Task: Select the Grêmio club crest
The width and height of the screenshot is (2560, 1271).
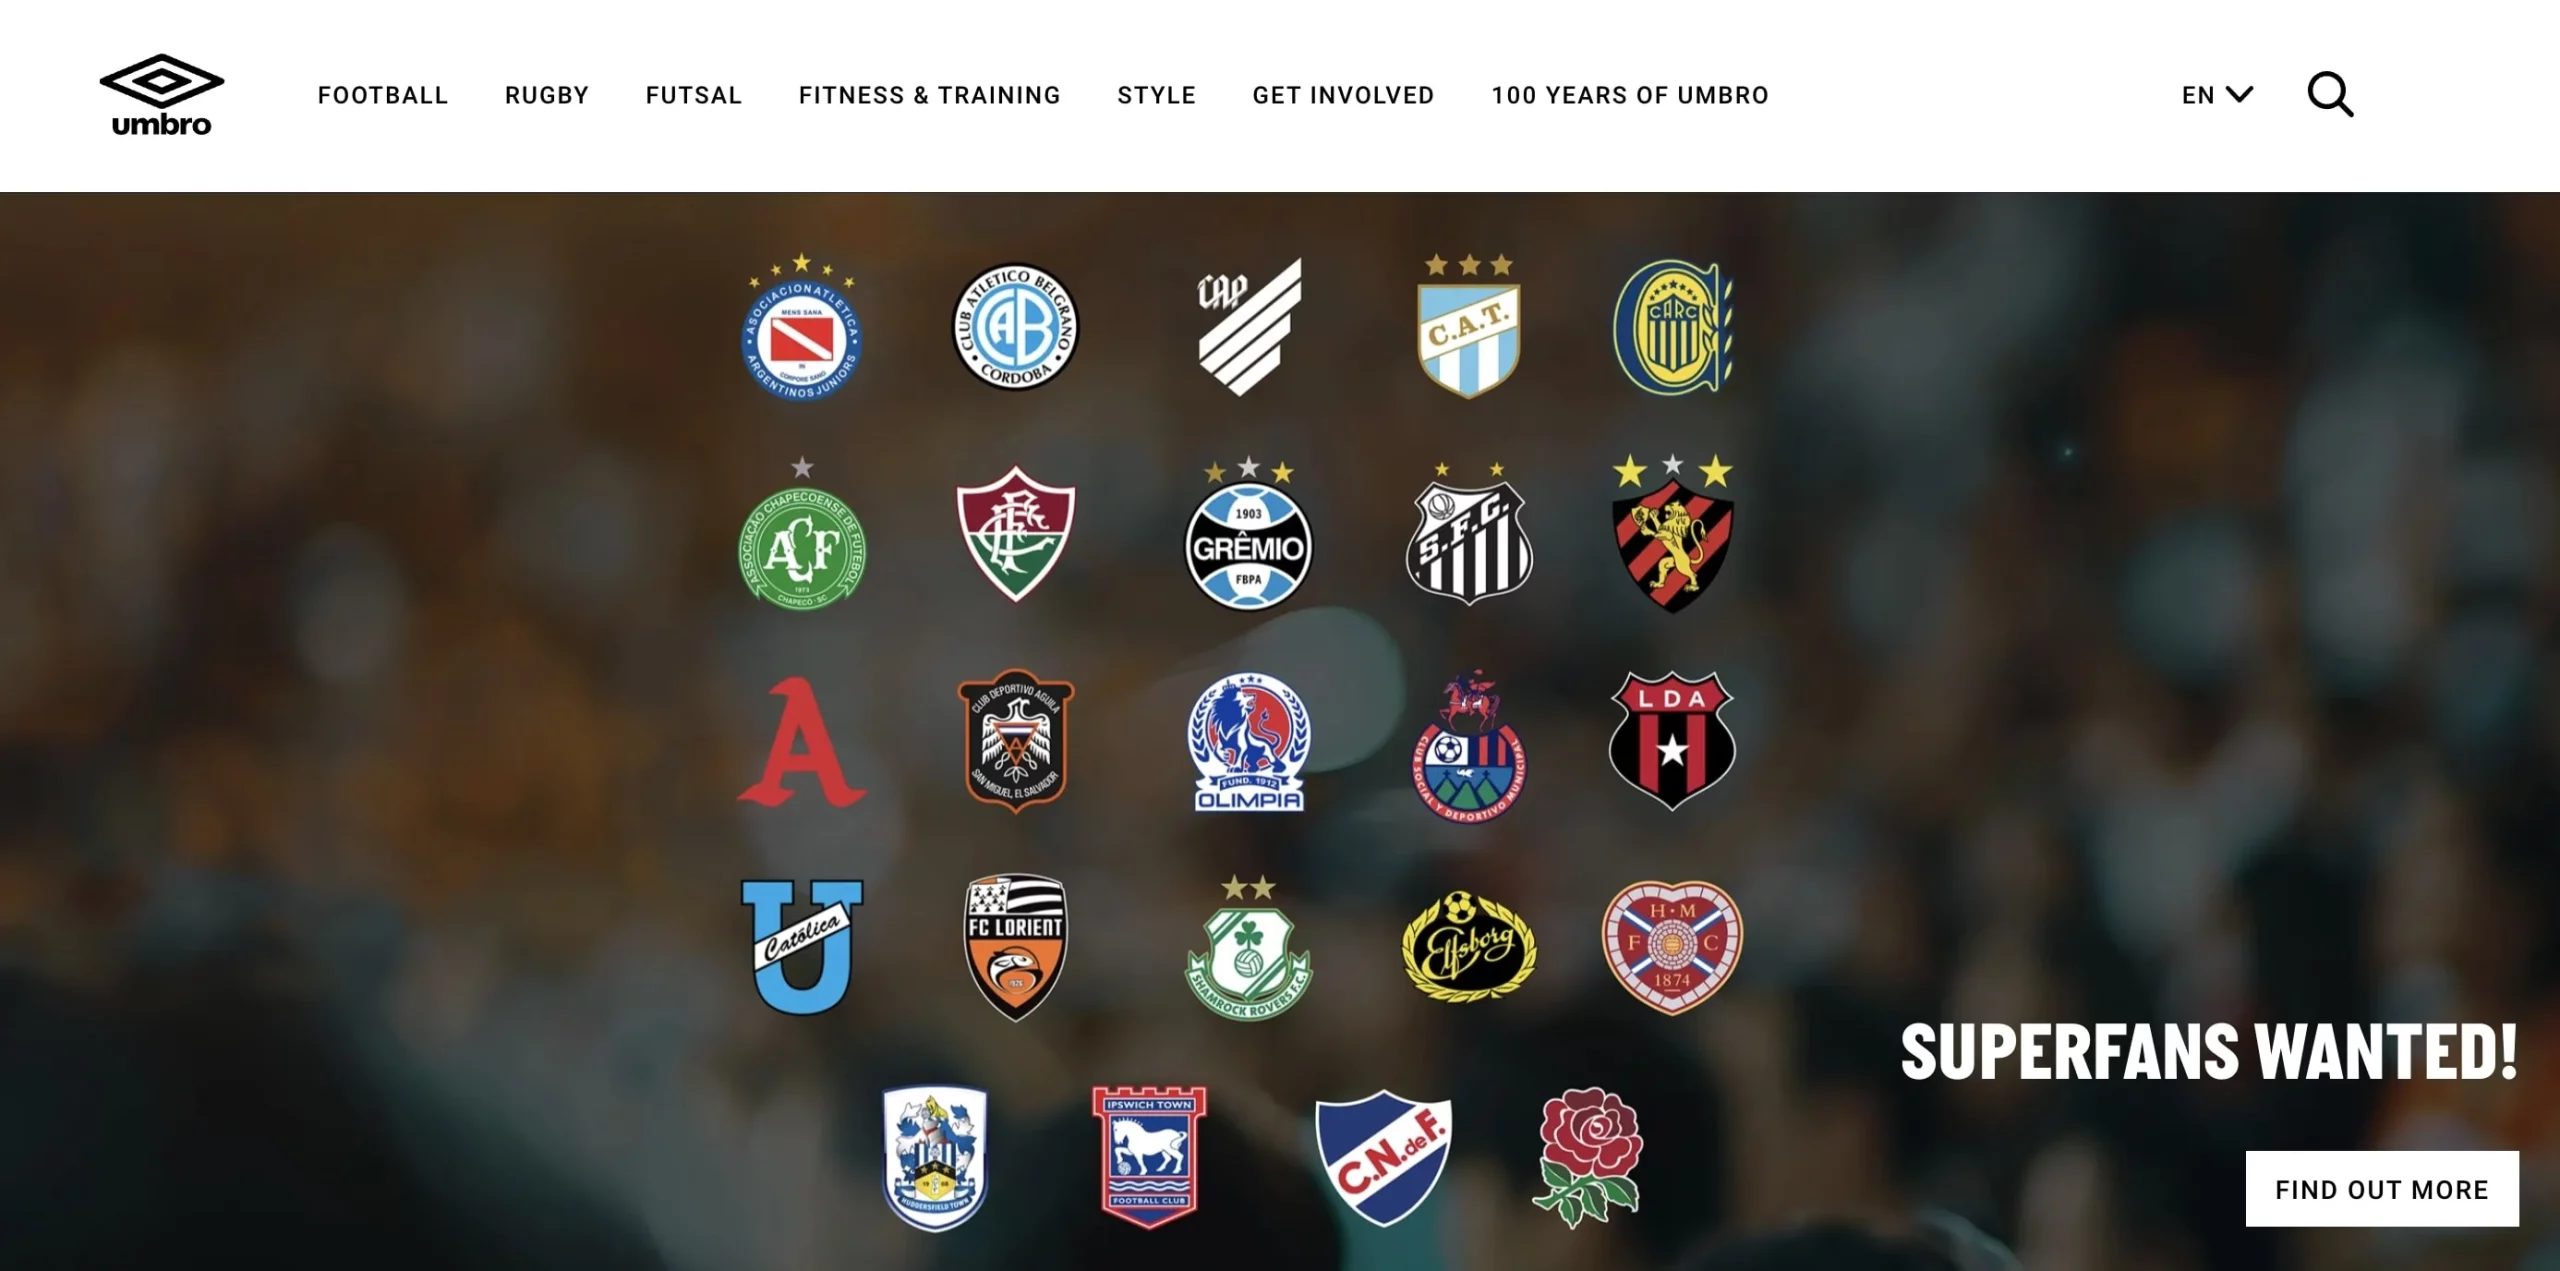Action: click(x=1248, y=534)
